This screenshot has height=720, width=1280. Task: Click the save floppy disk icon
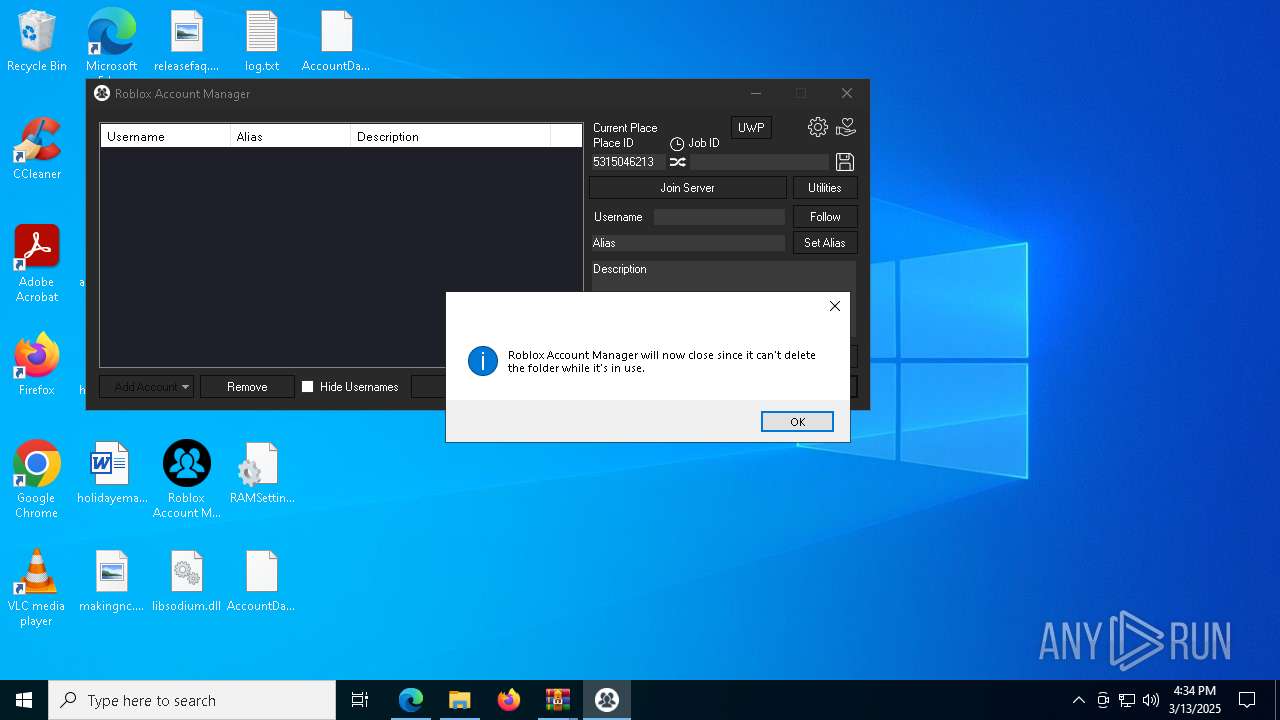pos(845,162)
